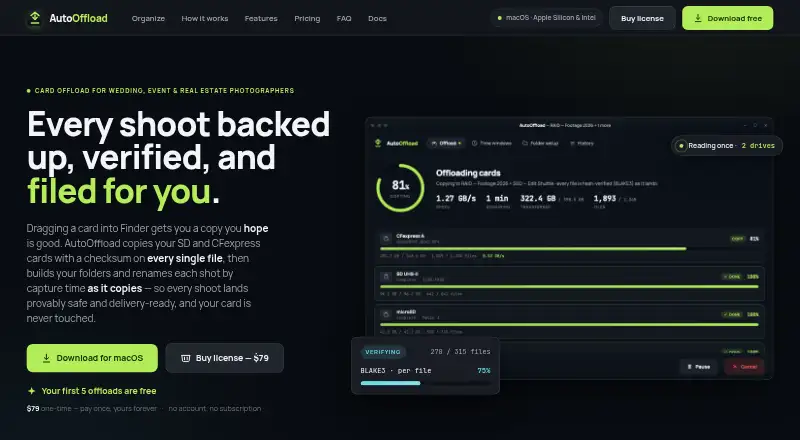Open Folder setup tab in app preview
The height and width of the screenshot is (440, 800).
(x=540, y=143)
